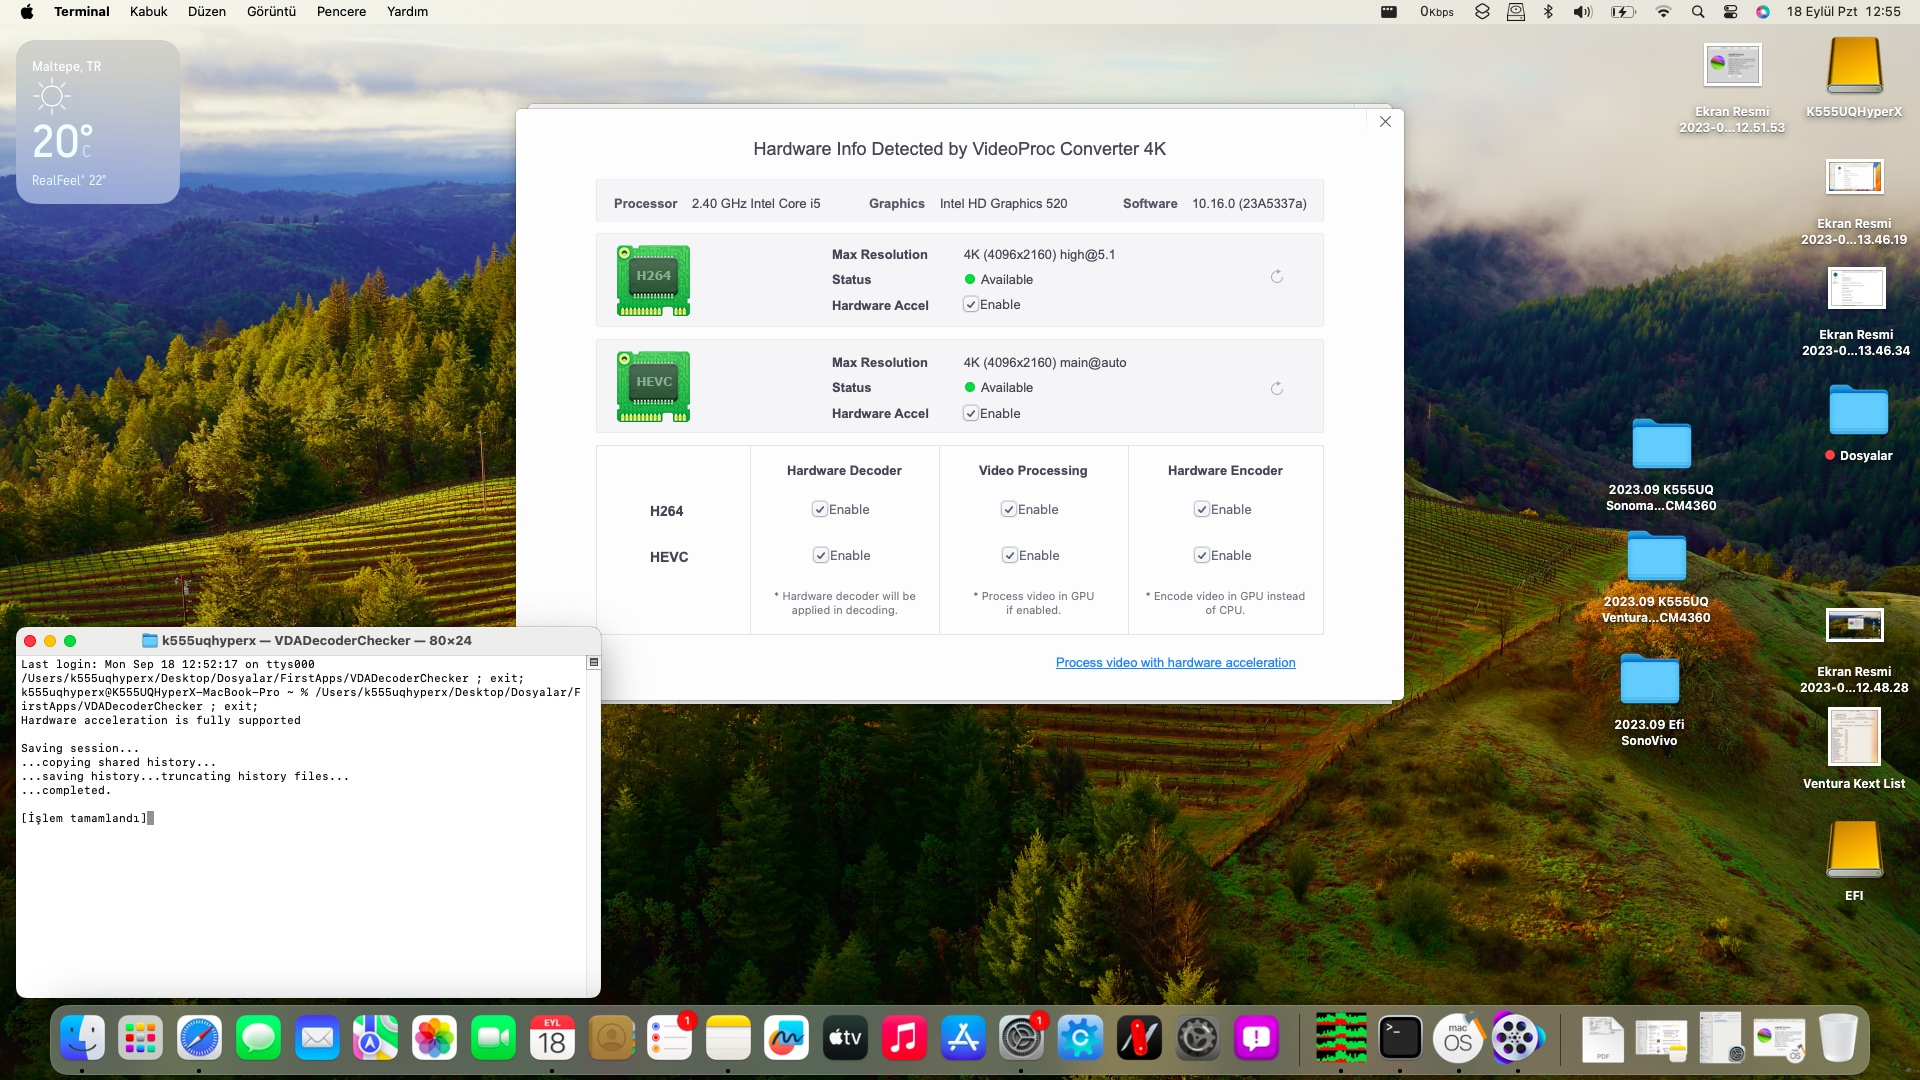Click the HEVC refresh icon
The height and width of the screenshot is (1080, 1920).
1277,389
